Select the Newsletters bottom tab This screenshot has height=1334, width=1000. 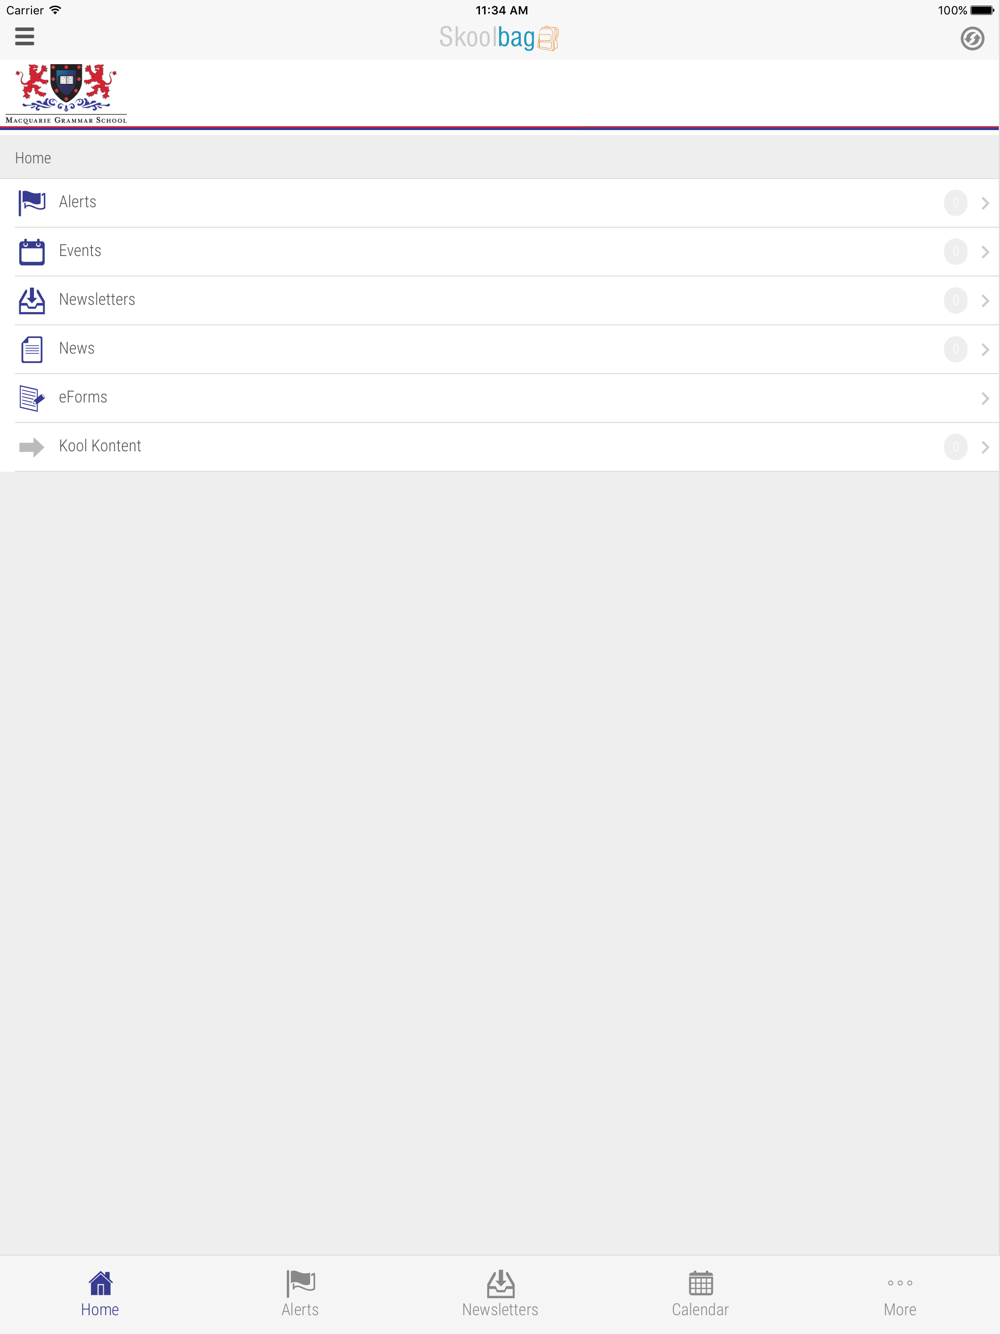click(x=500, y=1294)
